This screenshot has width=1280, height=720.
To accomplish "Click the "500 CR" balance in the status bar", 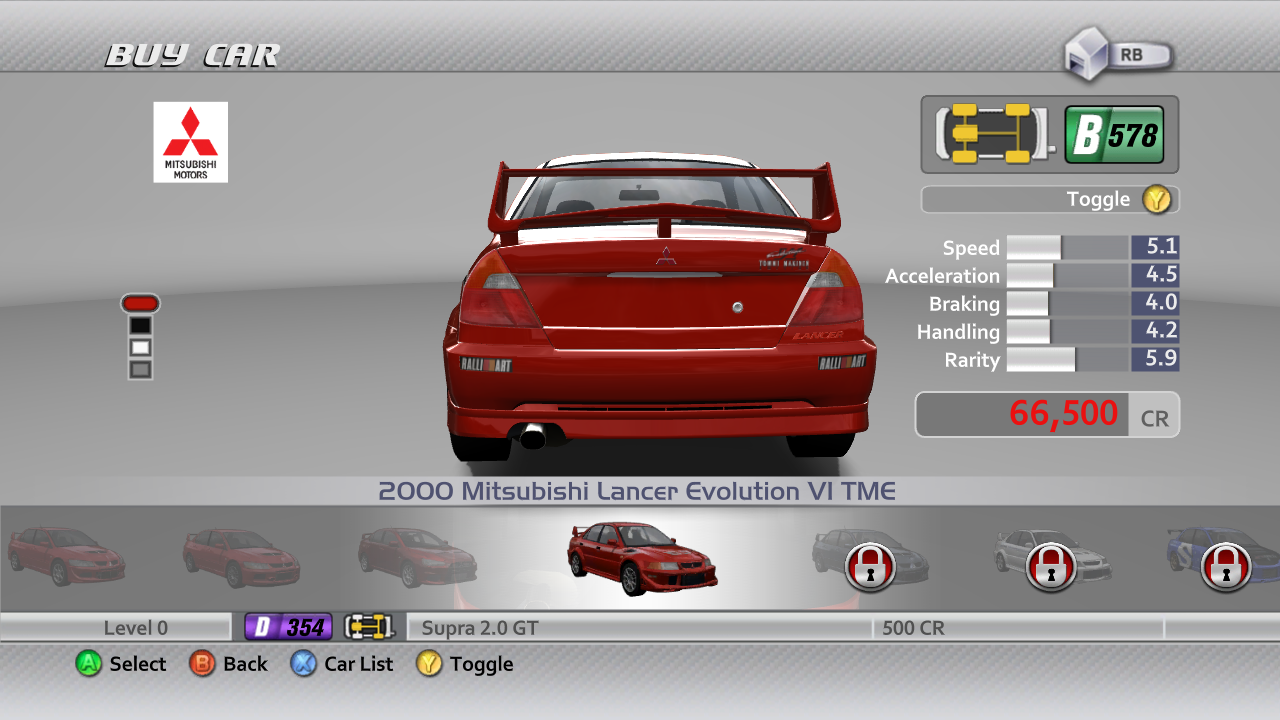I will coord(913,628).
